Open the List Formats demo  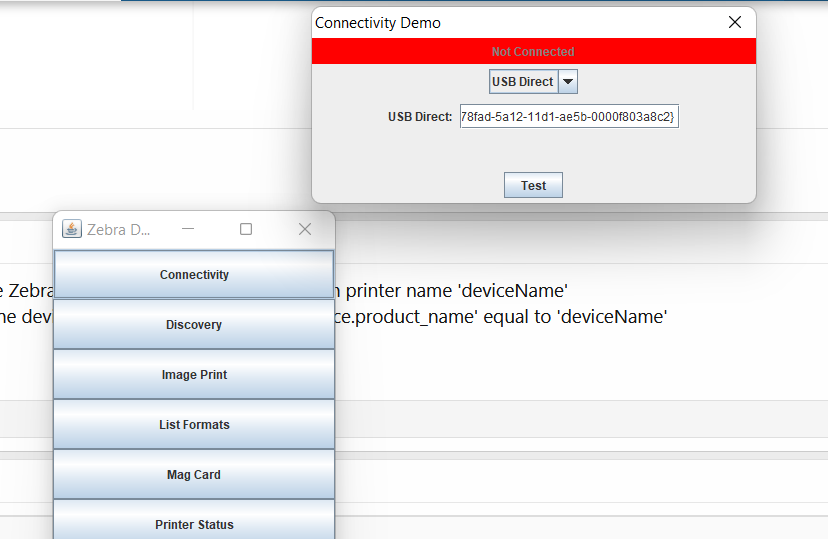(x=194, y=424)
